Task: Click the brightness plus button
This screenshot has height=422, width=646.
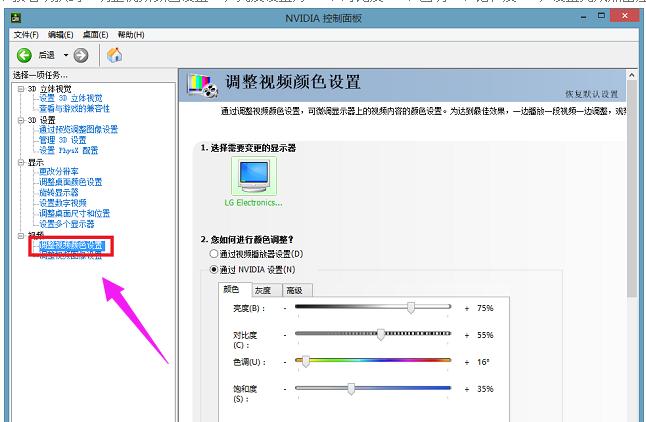Action: 467,308
